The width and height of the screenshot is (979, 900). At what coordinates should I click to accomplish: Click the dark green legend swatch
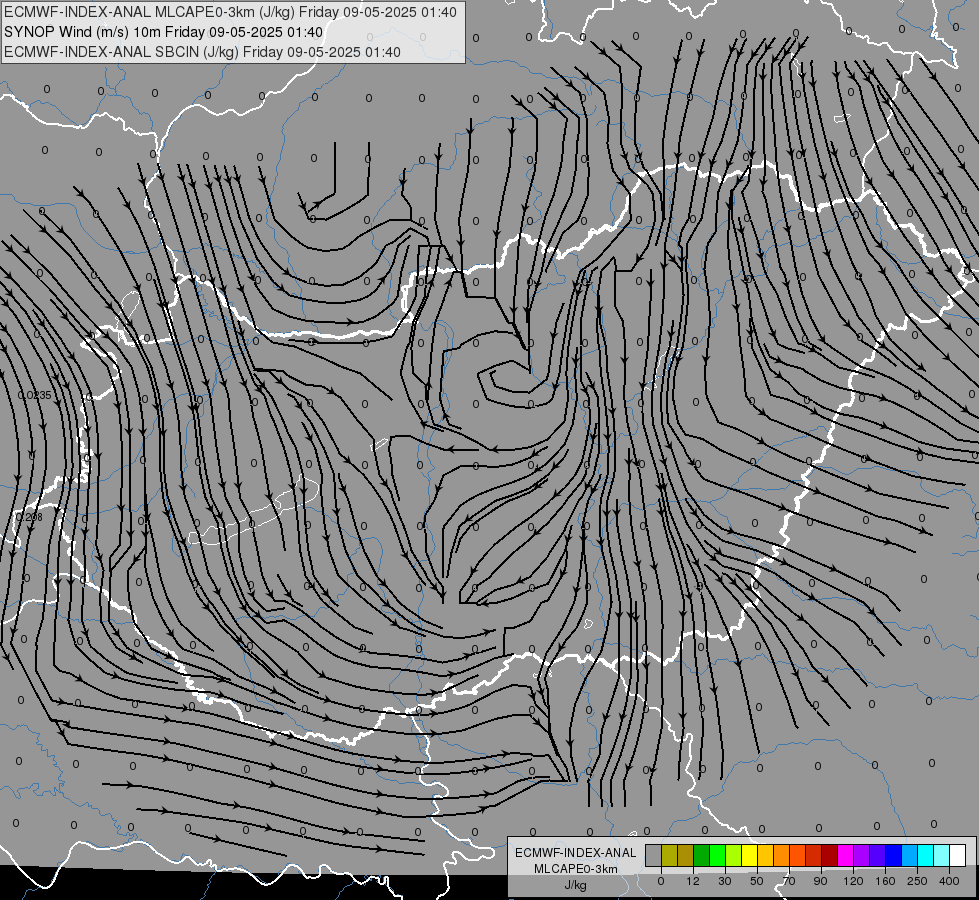tap(702, 855)
